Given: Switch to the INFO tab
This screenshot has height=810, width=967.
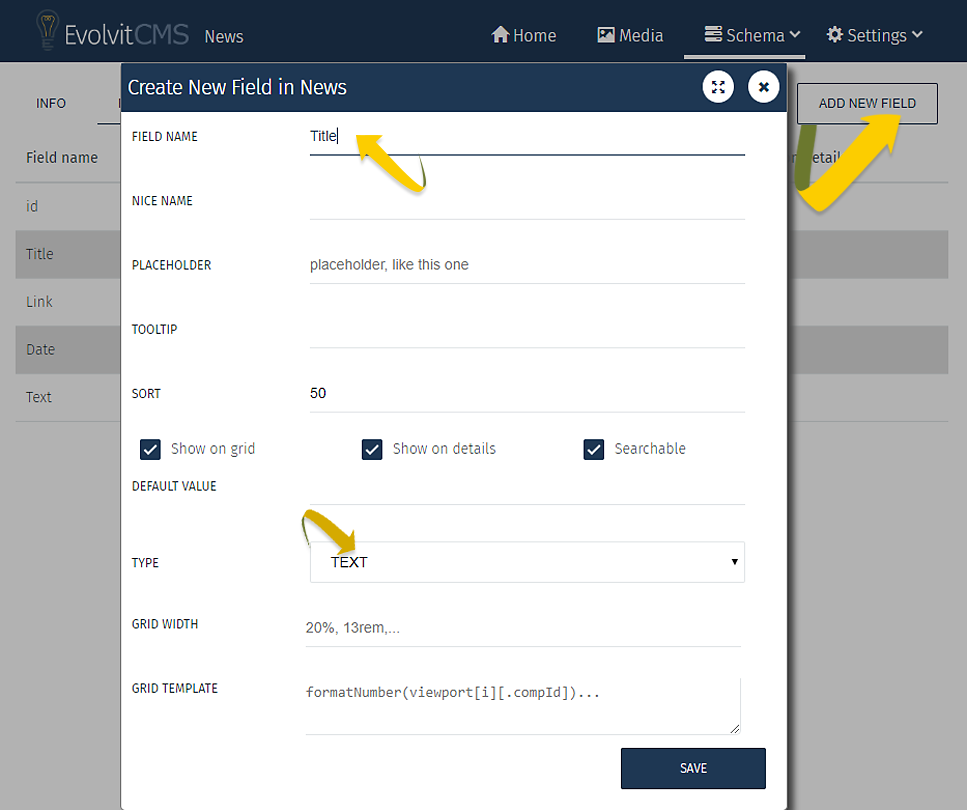Looking at the screenshot, I should click(51, 103).
